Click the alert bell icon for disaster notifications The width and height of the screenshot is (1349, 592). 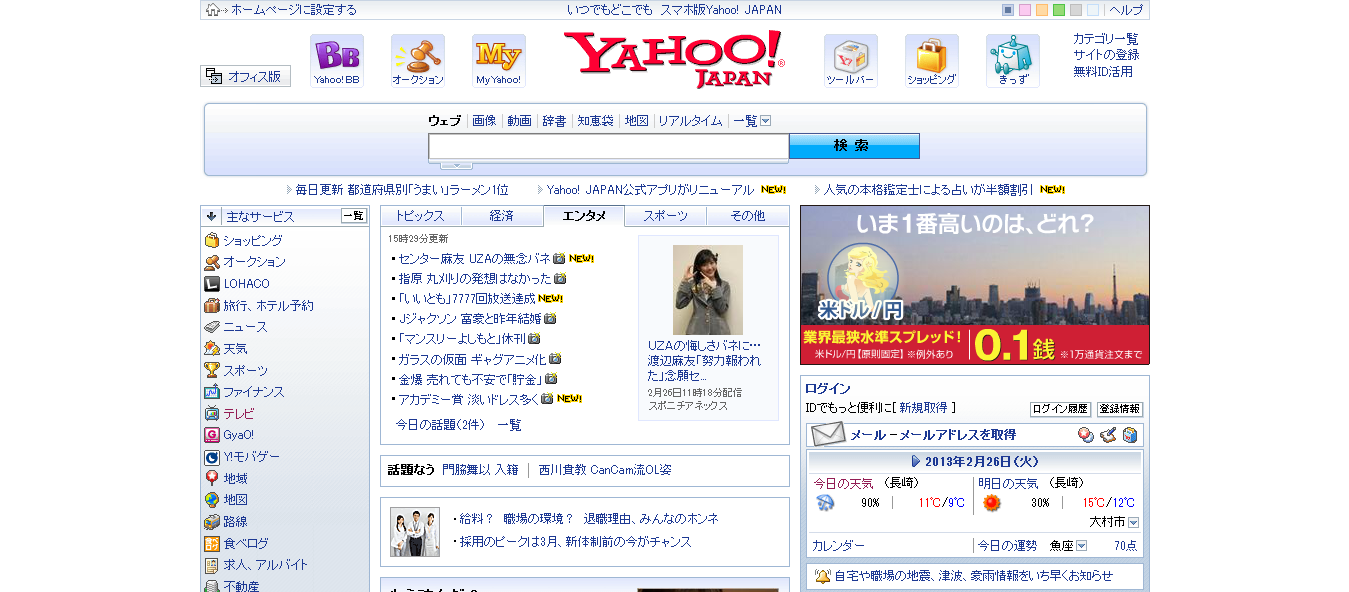point(822,576)
